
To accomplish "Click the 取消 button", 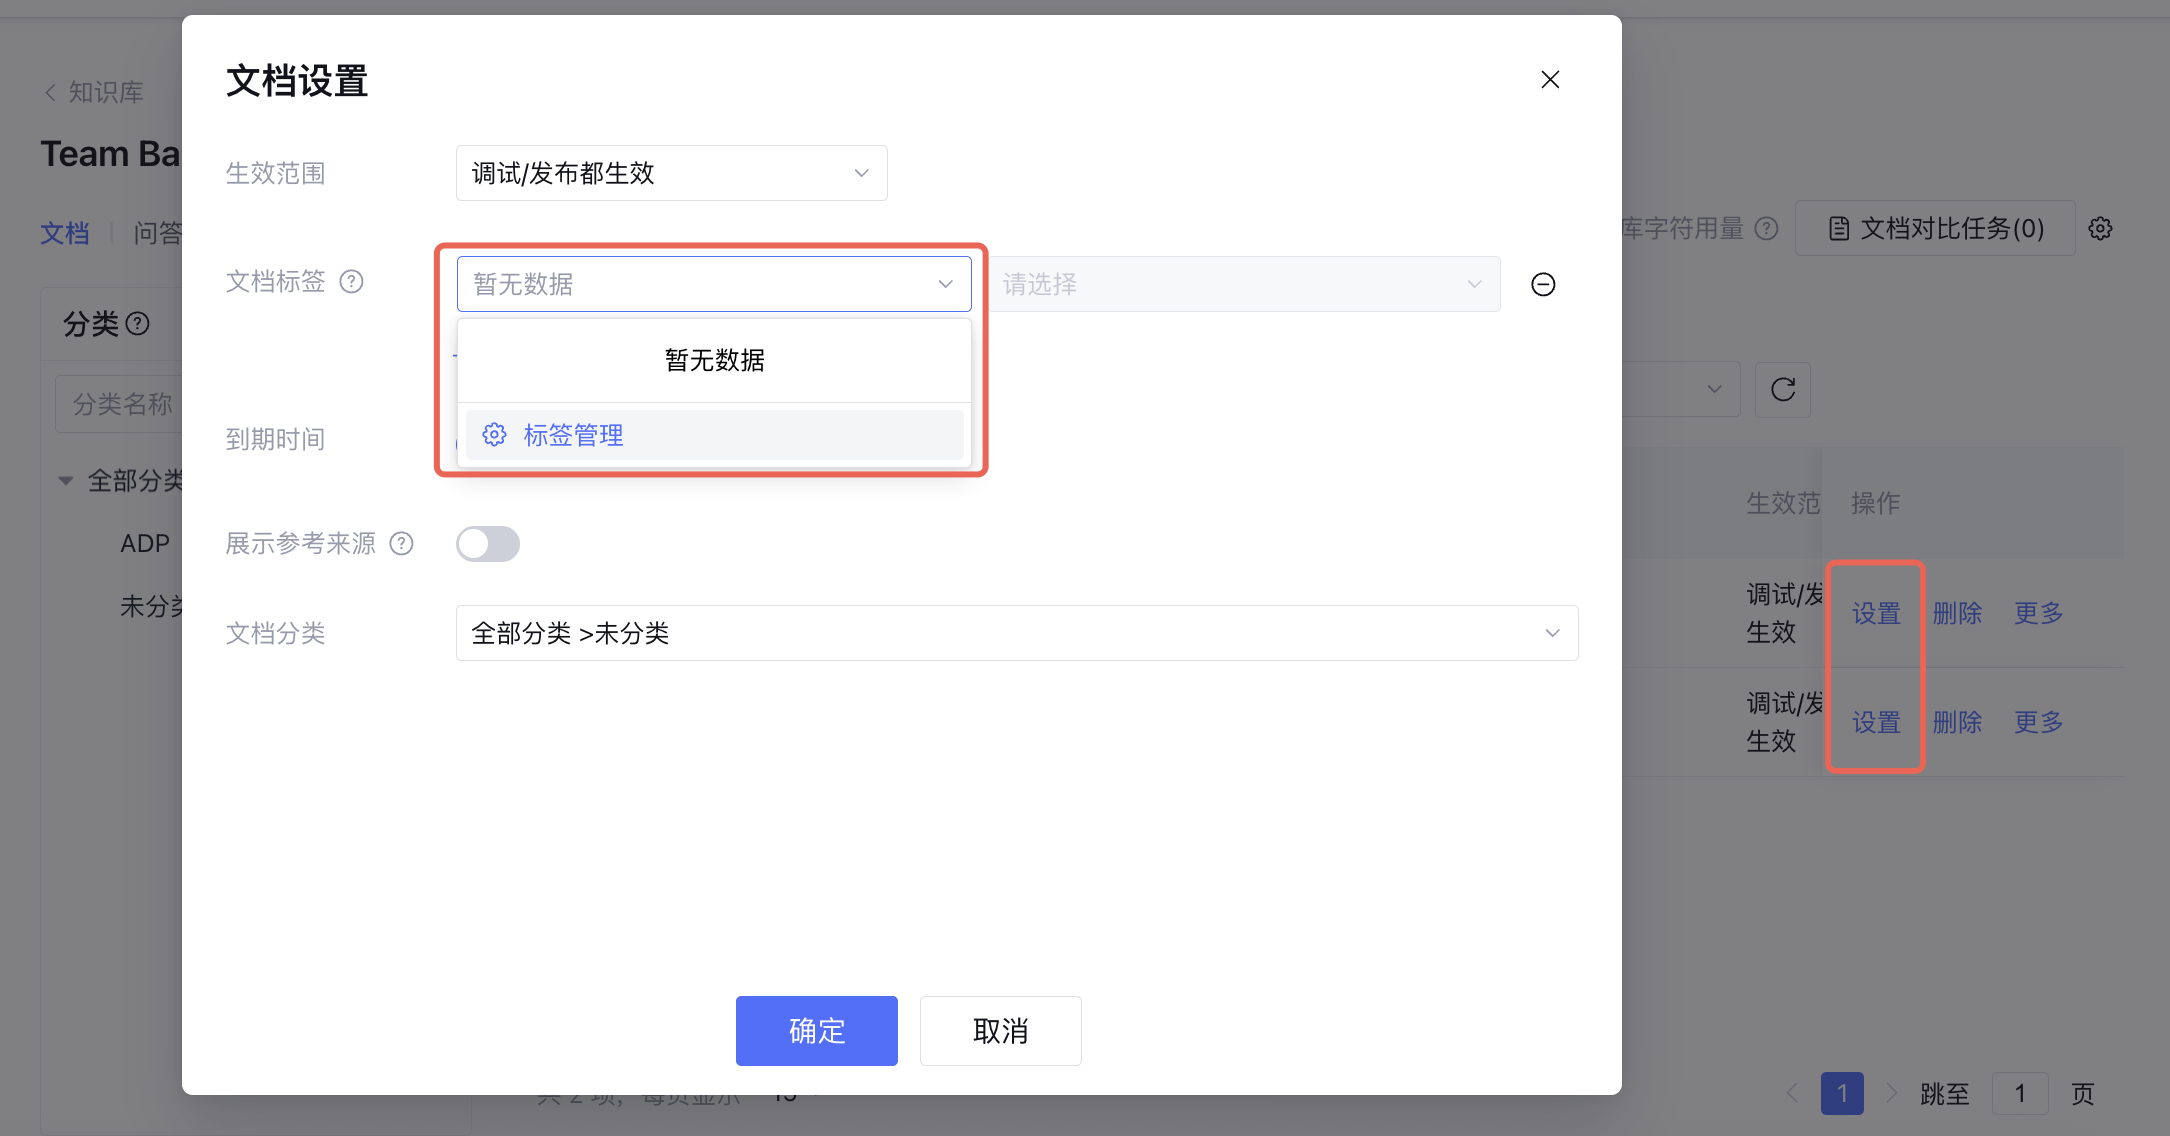I will pos(1000,1031).
